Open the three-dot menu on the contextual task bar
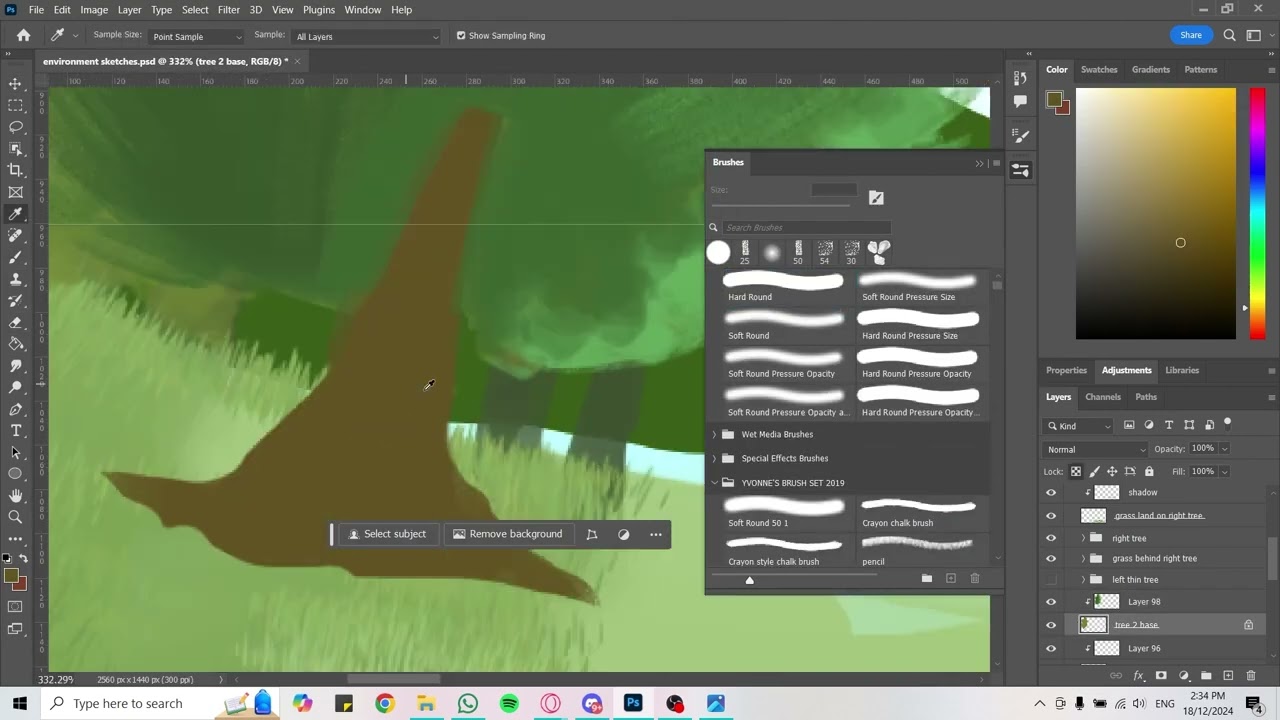 [656, 534]
